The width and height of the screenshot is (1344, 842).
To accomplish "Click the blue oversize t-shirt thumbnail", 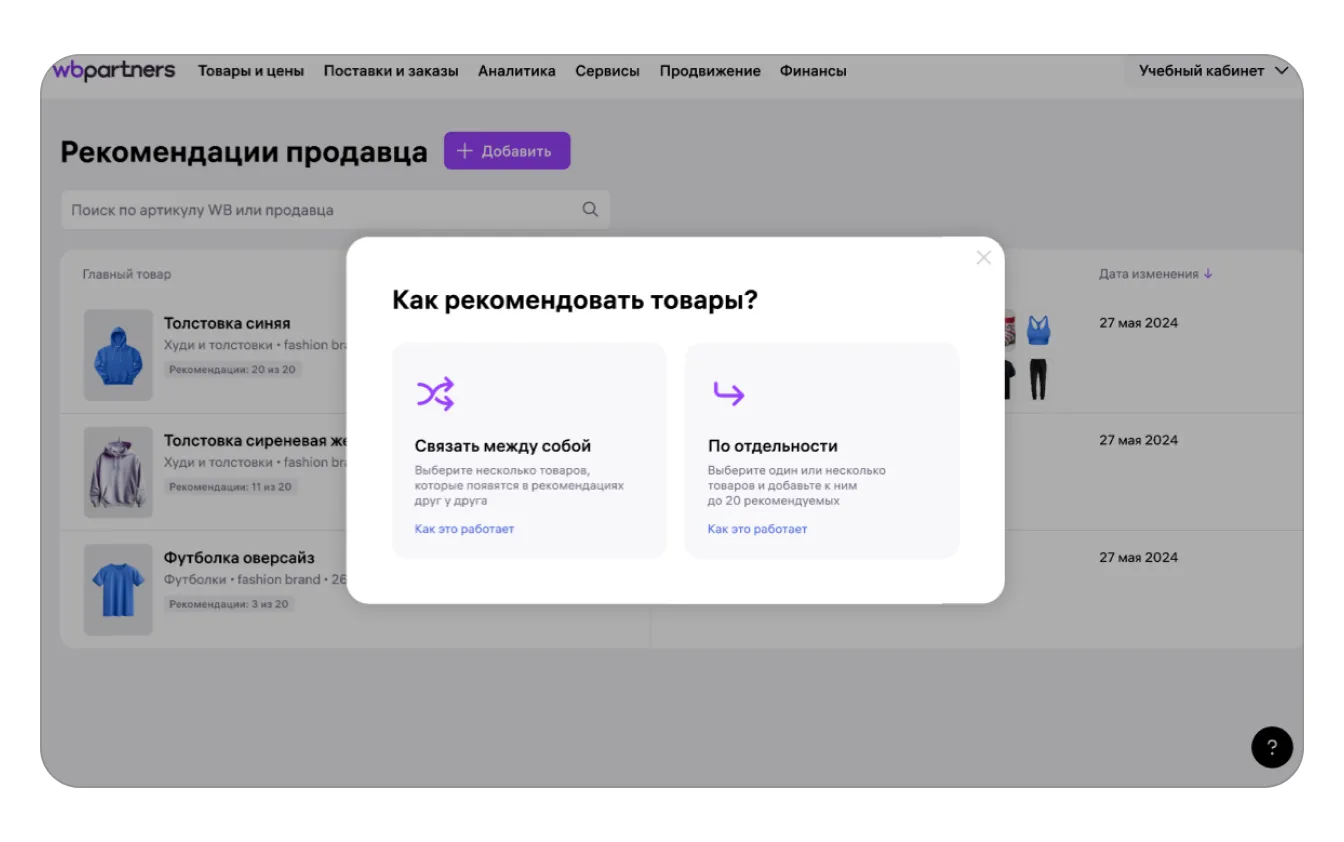I will (x=118, y=589).
